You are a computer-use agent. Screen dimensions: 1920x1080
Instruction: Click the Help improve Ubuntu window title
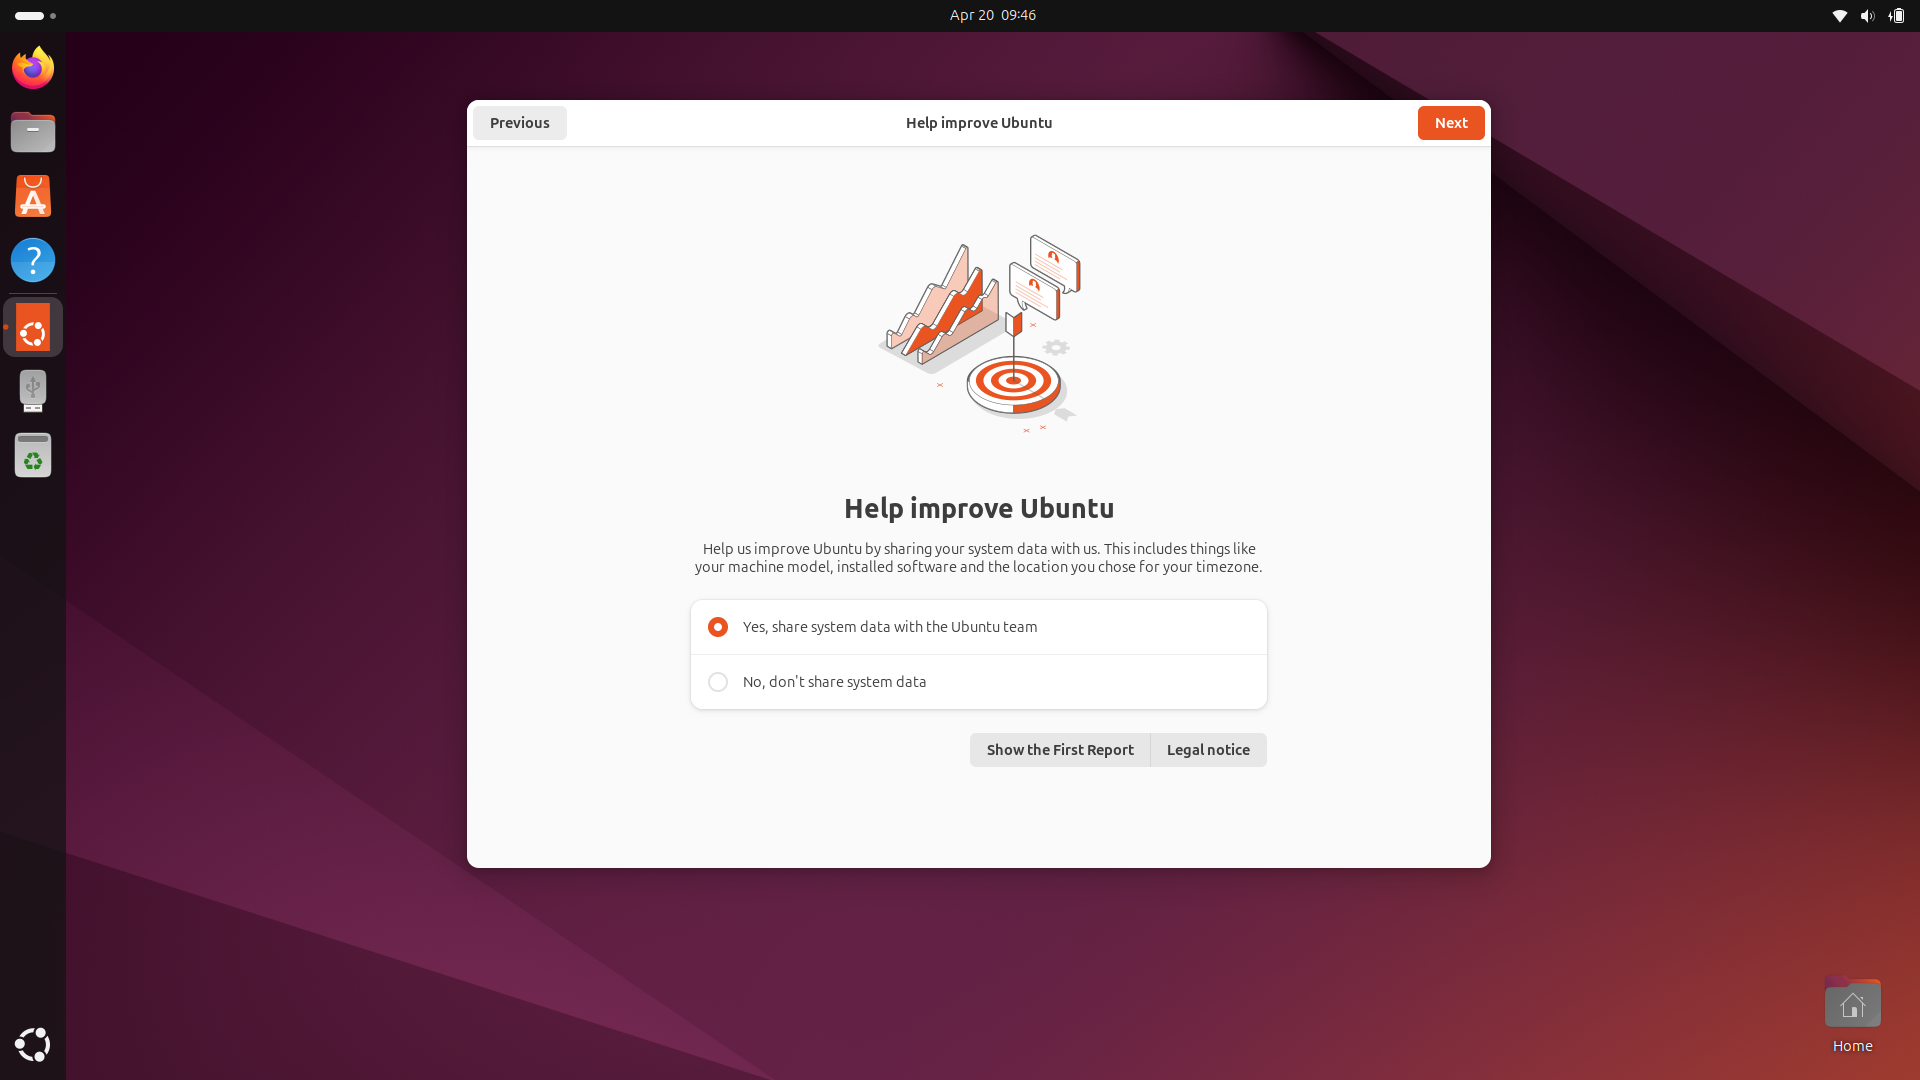coord(979,123)
